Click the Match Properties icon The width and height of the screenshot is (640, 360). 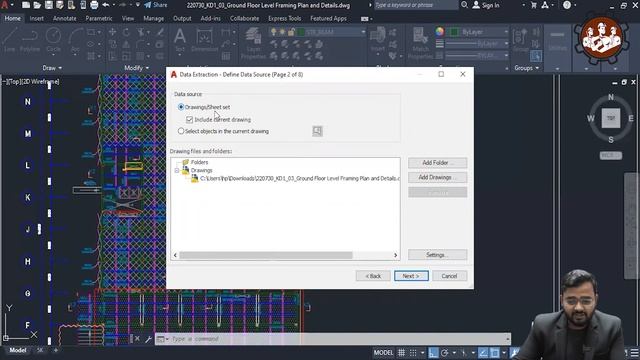[420, 43]
